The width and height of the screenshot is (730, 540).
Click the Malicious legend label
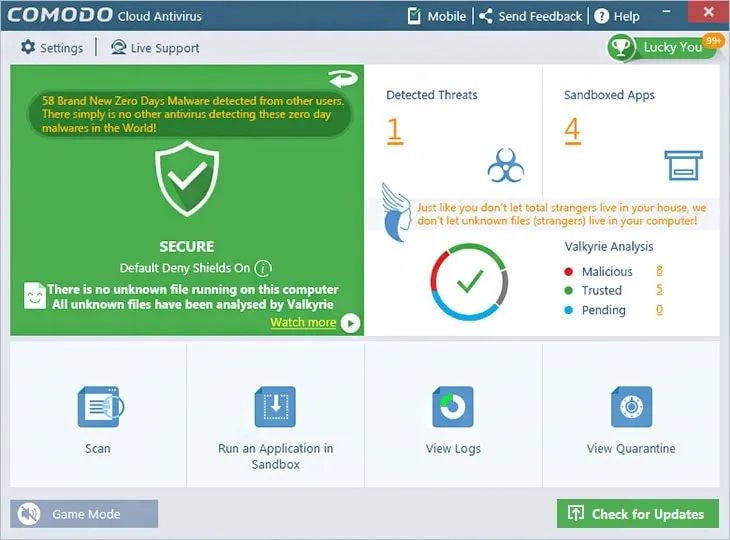point(607,271)
